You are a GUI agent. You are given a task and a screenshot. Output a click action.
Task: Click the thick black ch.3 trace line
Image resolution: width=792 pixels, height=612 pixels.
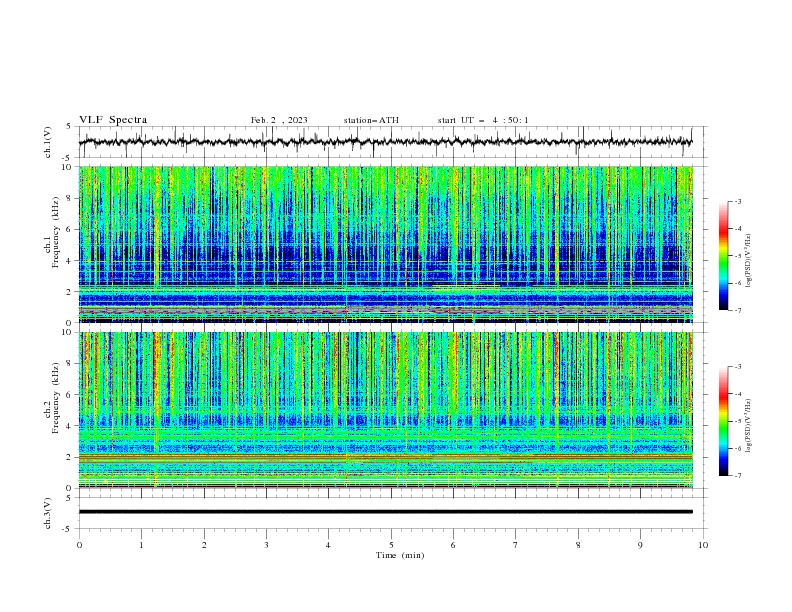point(386,512)
